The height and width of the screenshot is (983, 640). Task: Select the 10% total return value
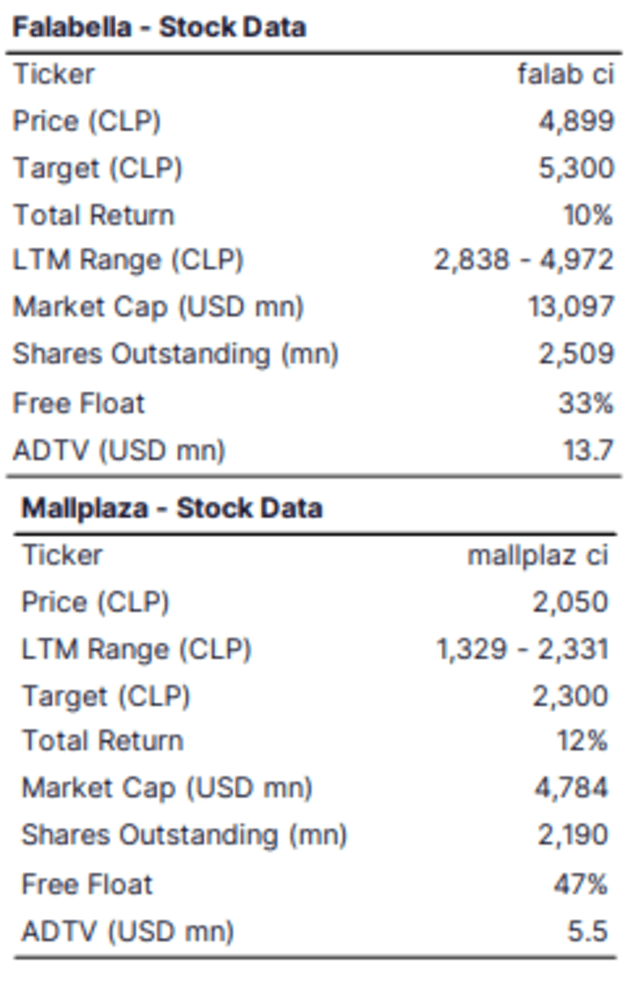click(x=588, y=215)
